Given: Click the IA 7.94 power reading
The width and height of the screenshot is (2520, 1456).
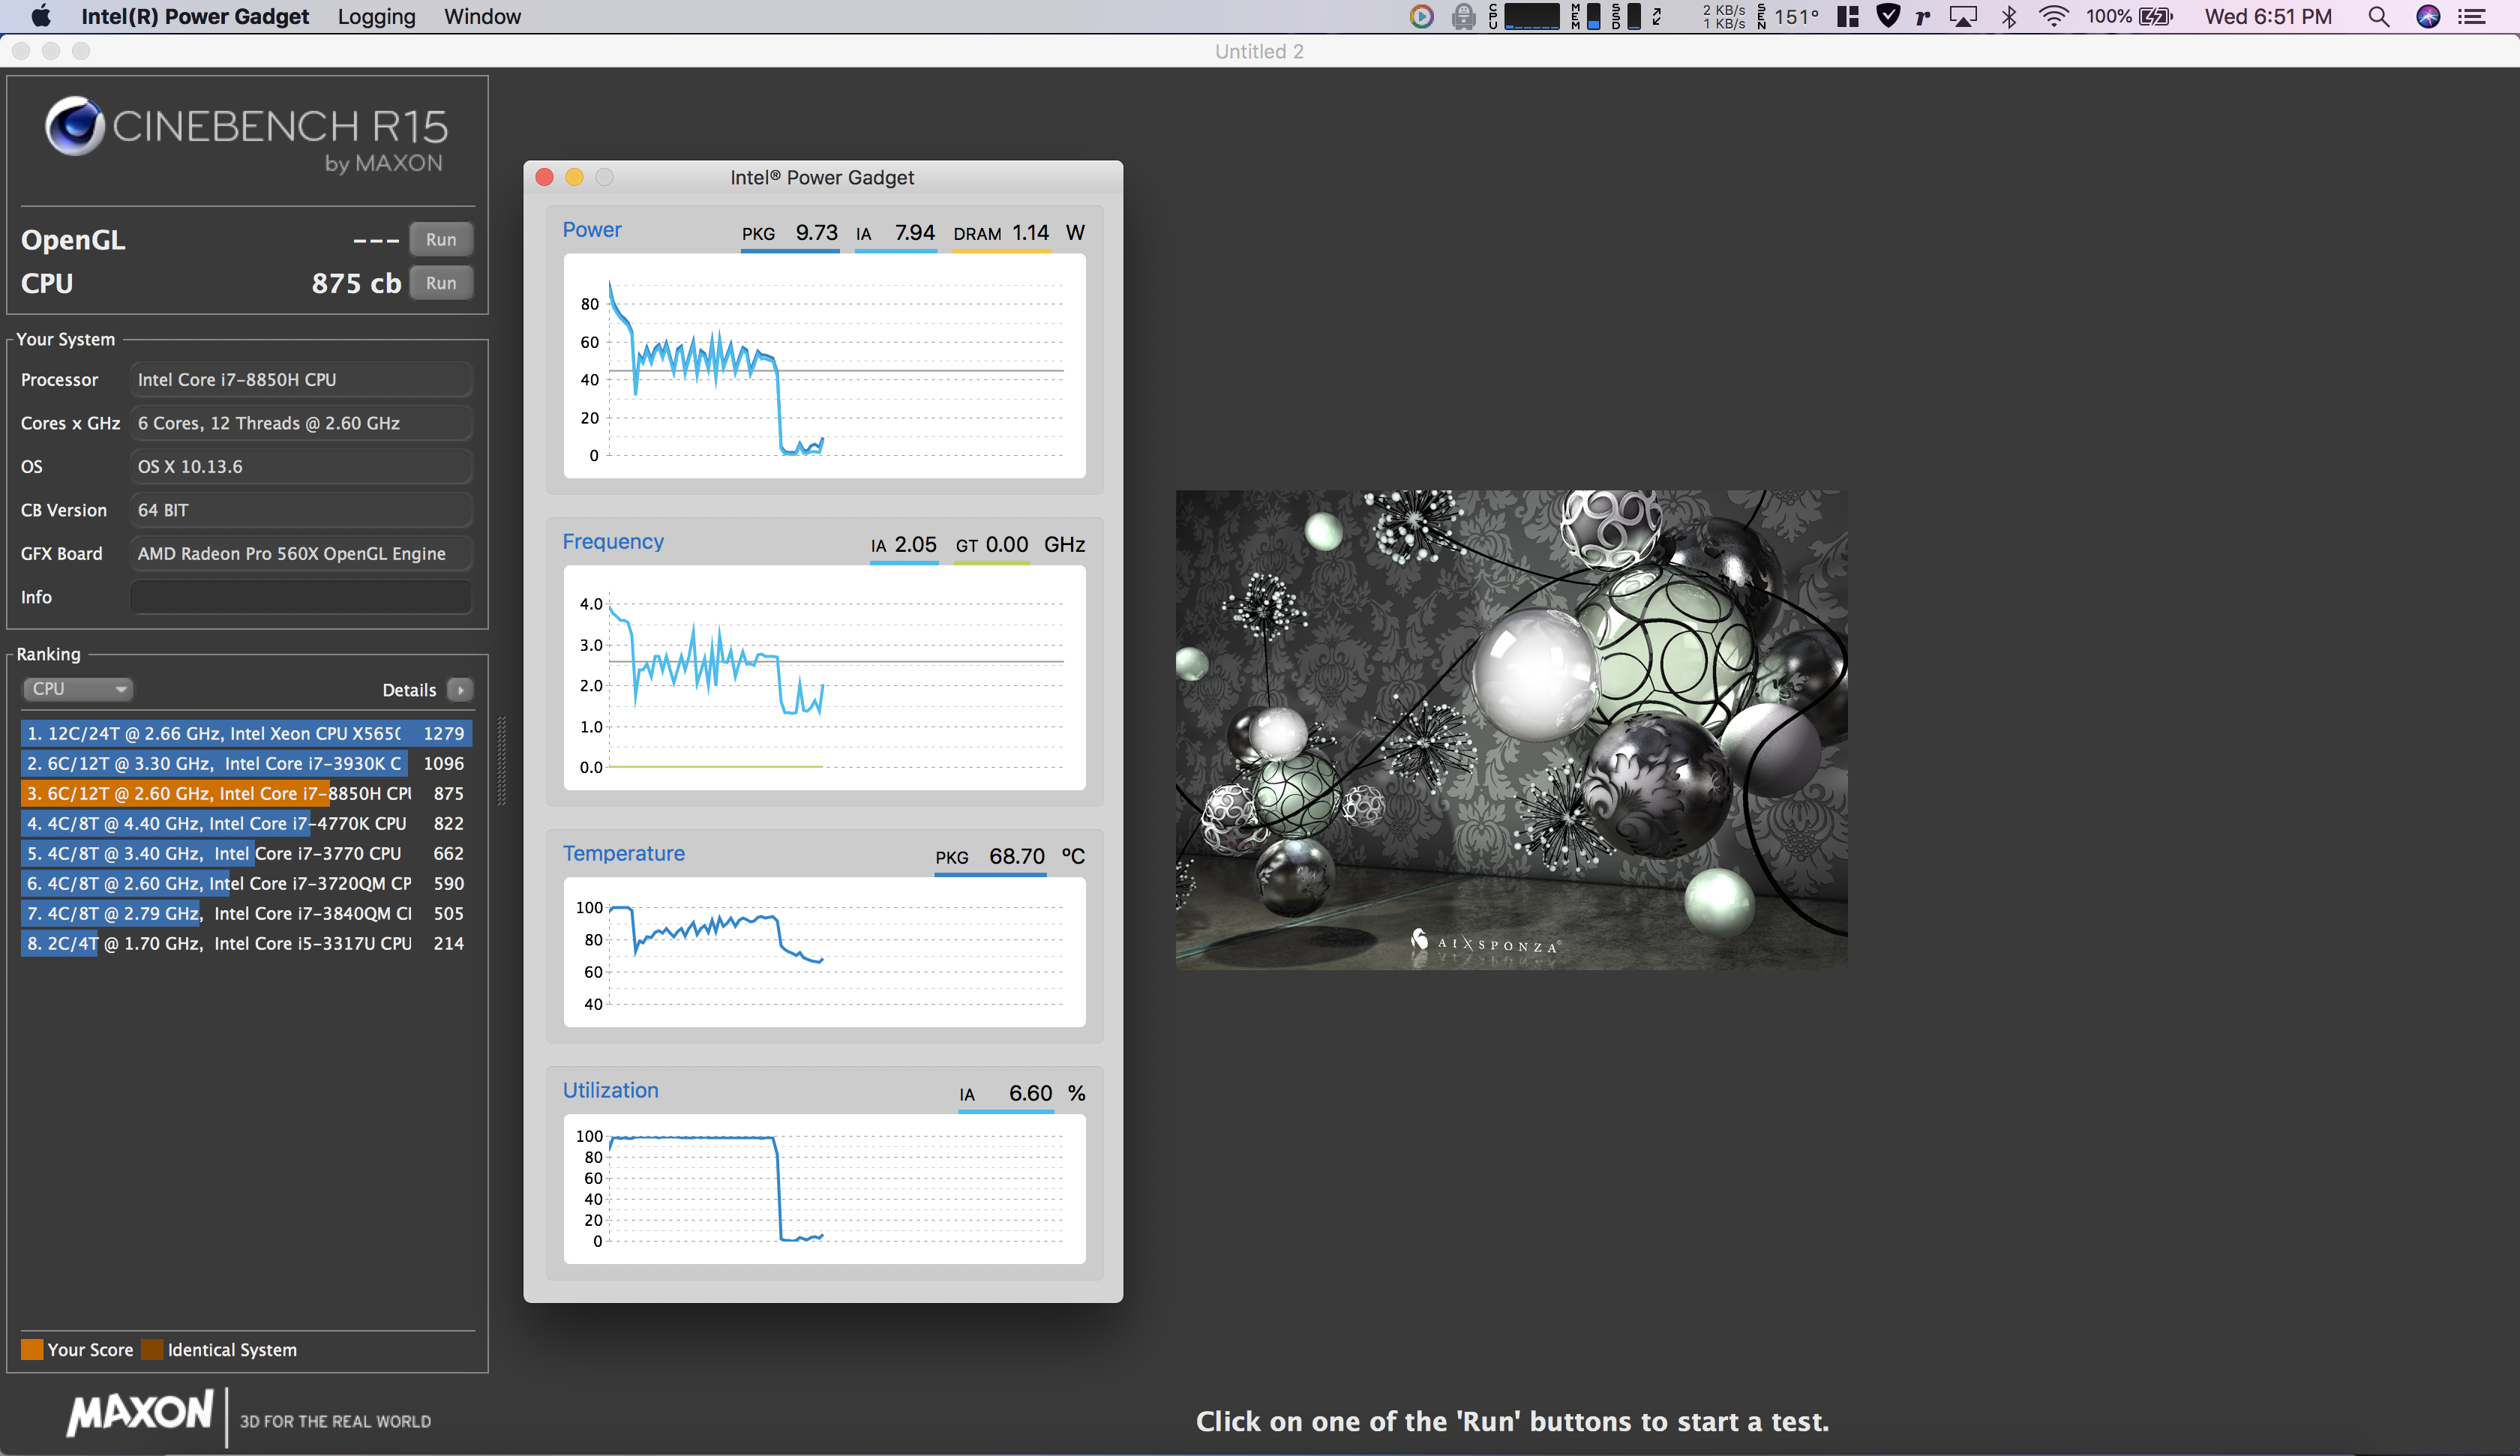Looking at the screenshot, I should tap(896, 233).
